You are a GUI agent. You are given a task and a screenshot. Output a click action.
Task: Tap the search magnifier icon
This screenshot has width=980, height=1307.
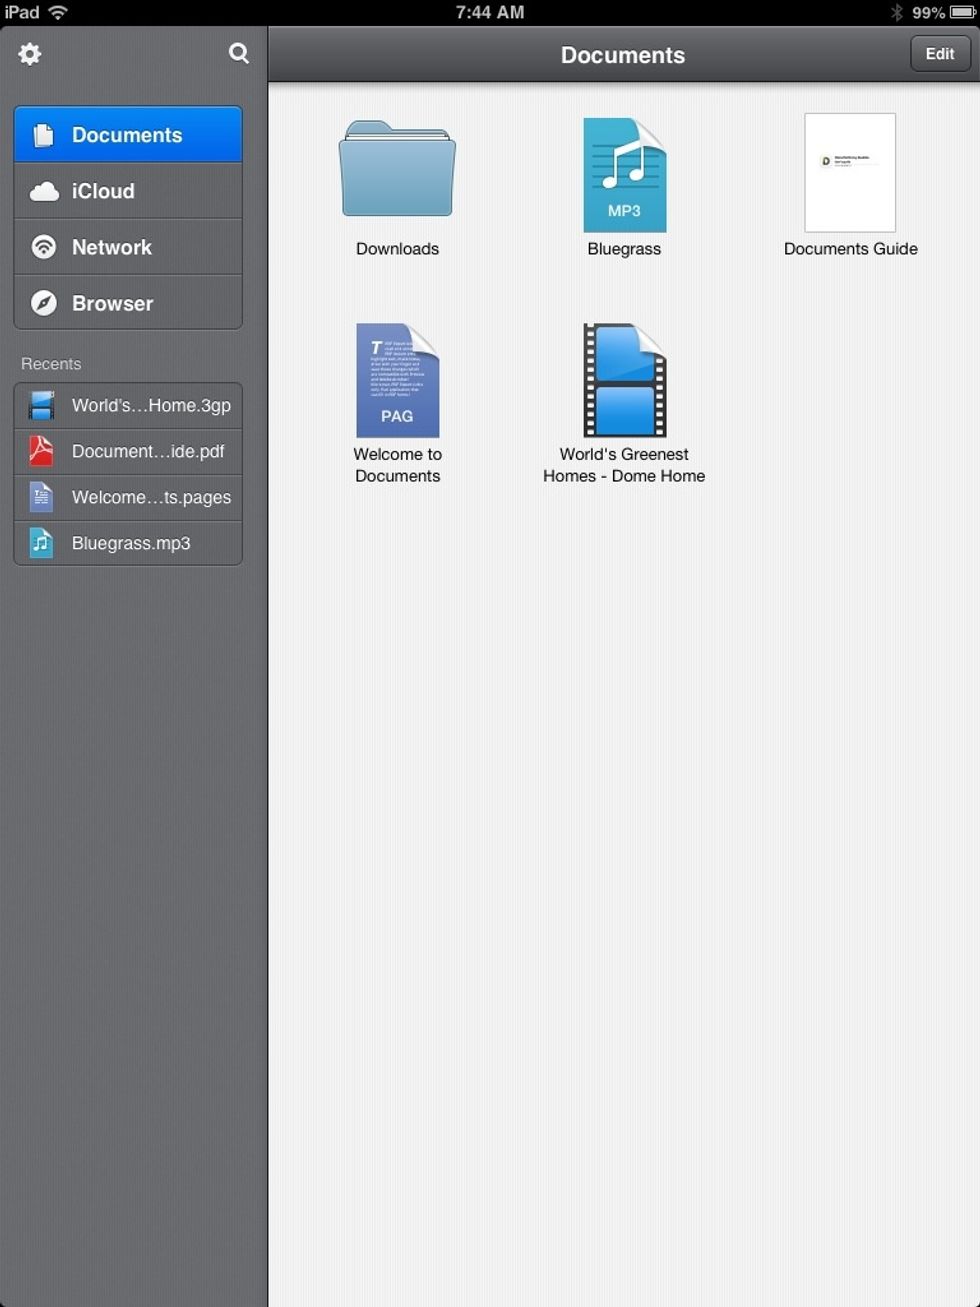(x=239, y=53)
